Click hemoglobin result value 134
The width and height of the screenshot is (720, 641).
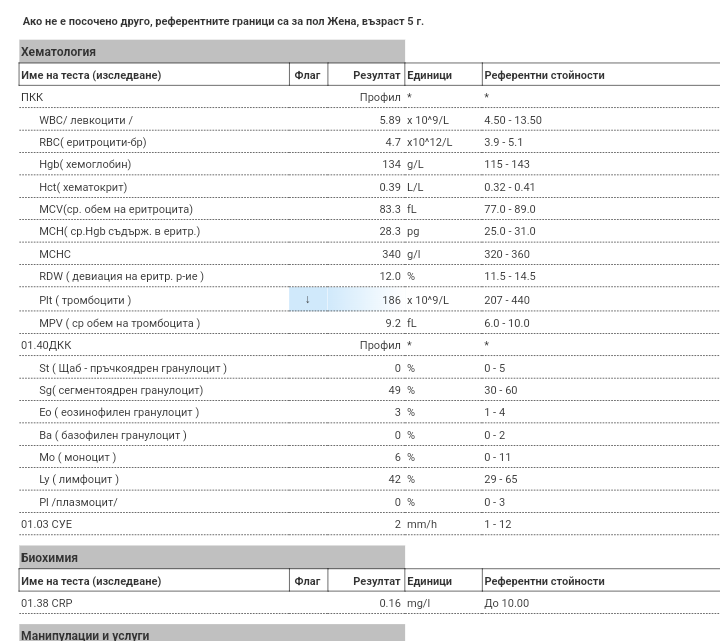pyautogui.click(x=391, y=164)
